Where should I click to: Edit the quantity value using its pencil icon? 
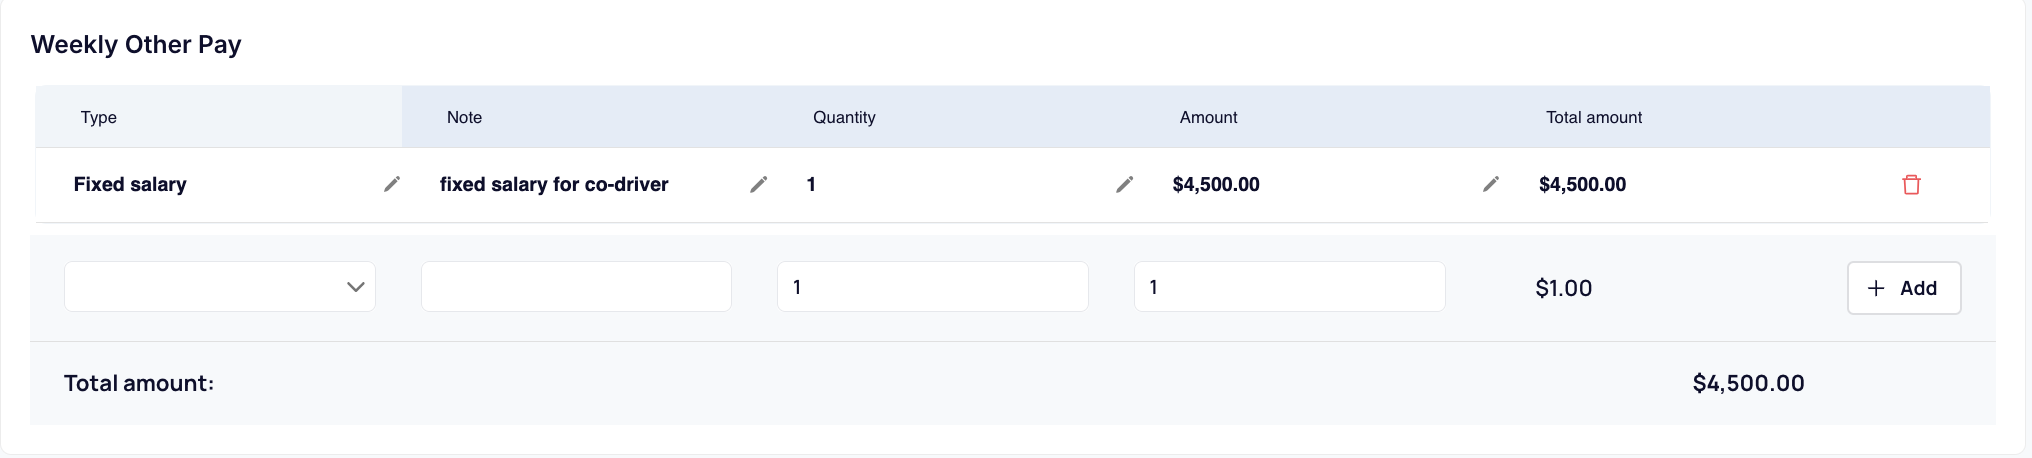point(1125,184)
